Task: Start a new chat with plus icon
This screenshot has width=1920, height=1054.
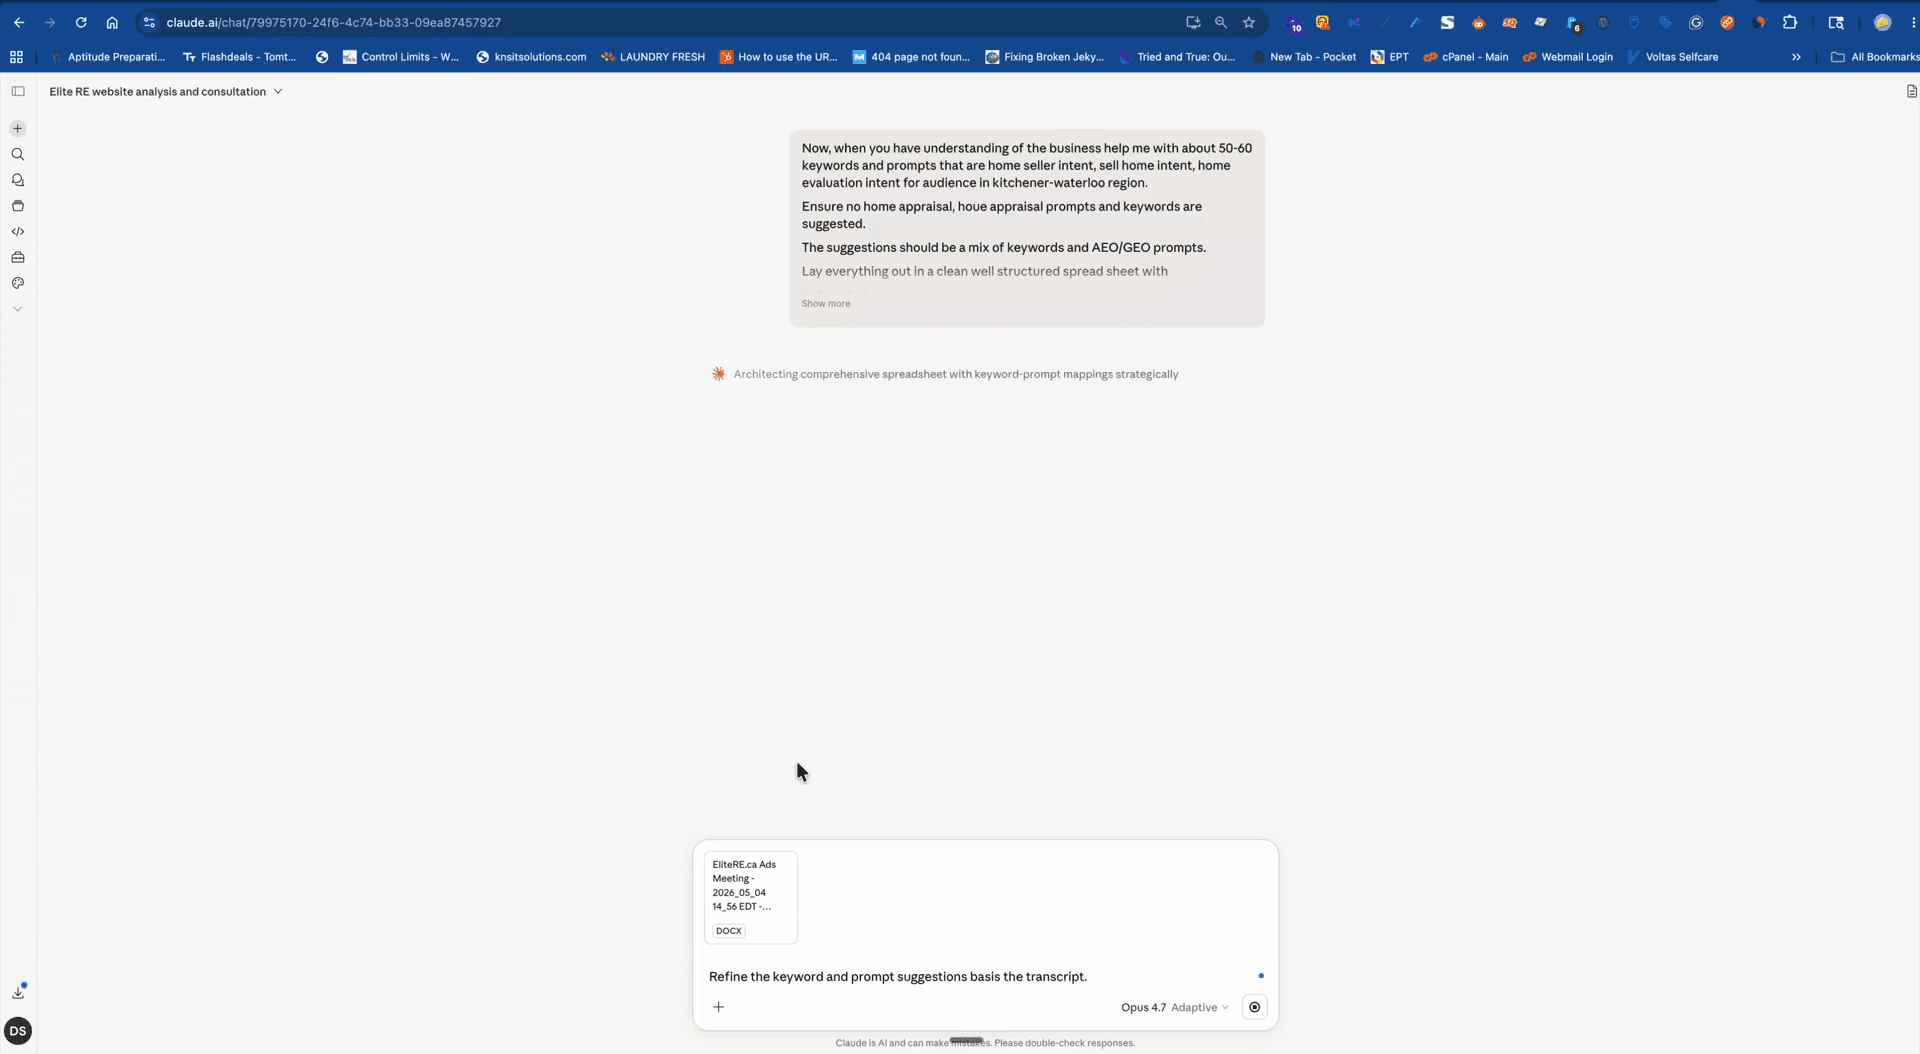Action: click(x=18, y=128)
